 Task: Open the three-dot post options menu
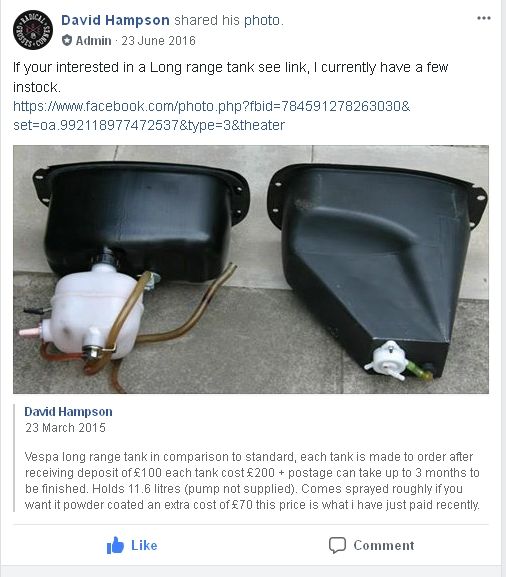click(x=484, y=18)
